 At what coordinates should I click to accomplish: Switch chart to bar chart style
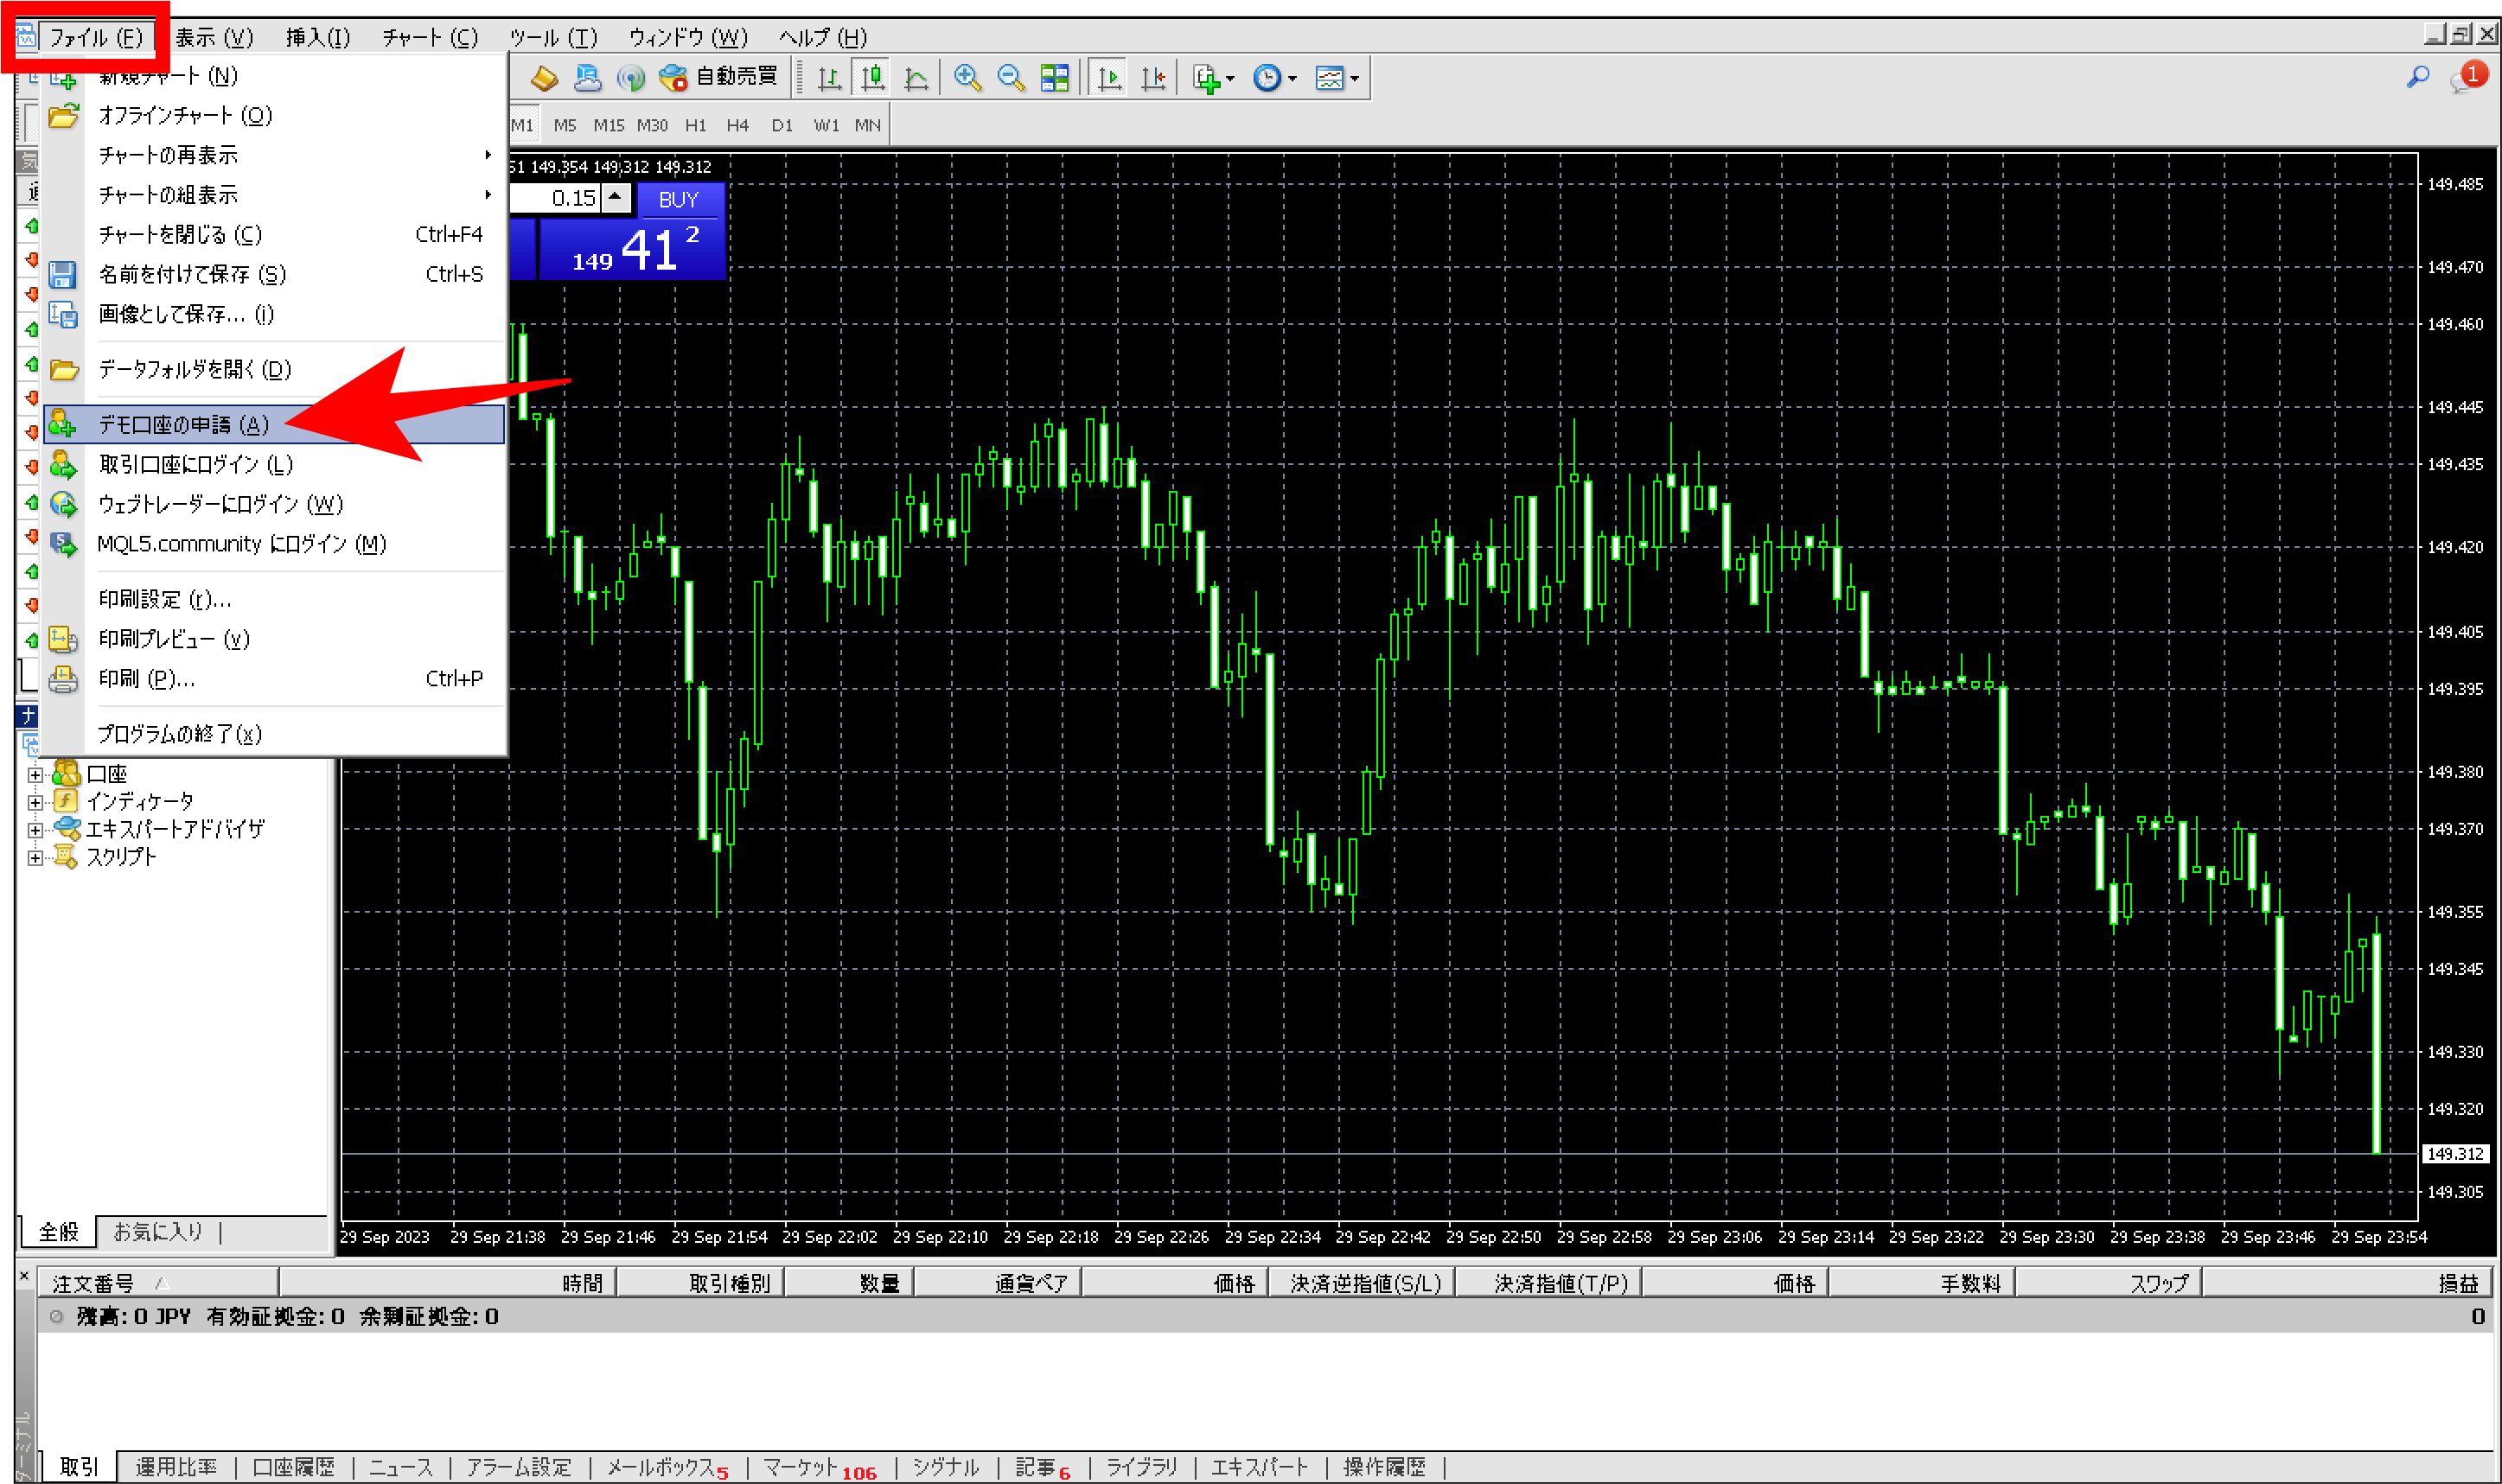click(828, 78)
